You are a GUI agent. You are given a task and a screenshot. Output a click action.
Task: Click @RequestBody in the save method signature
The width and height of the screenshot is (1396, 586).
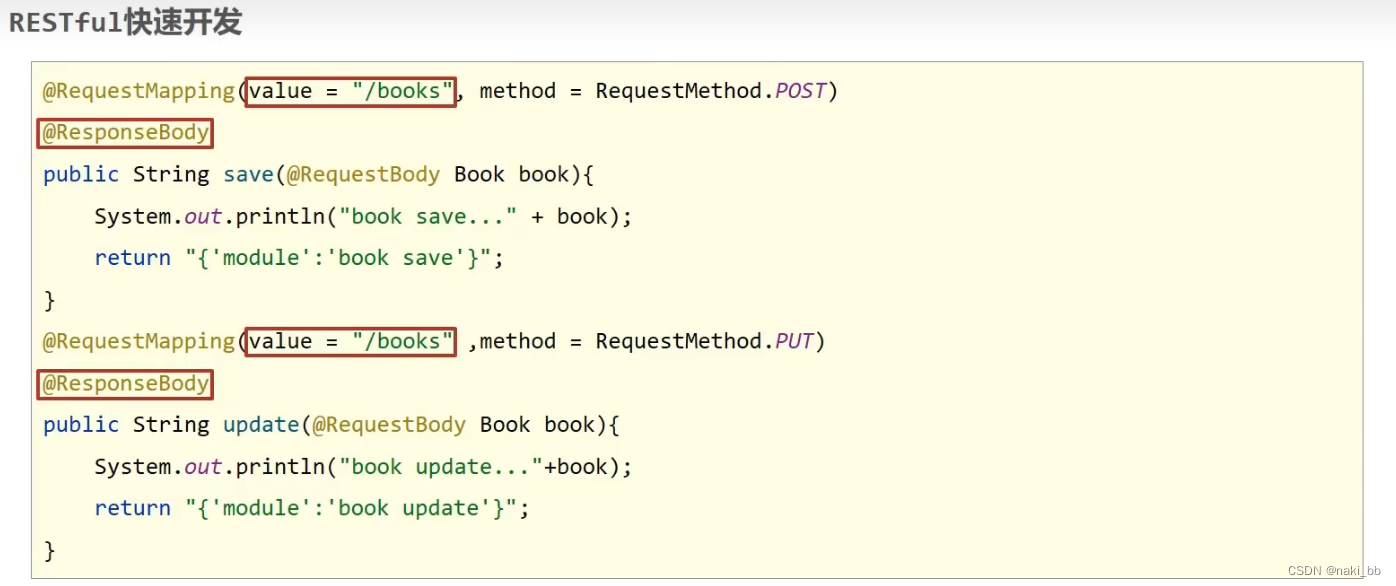(x=363, y=174)
